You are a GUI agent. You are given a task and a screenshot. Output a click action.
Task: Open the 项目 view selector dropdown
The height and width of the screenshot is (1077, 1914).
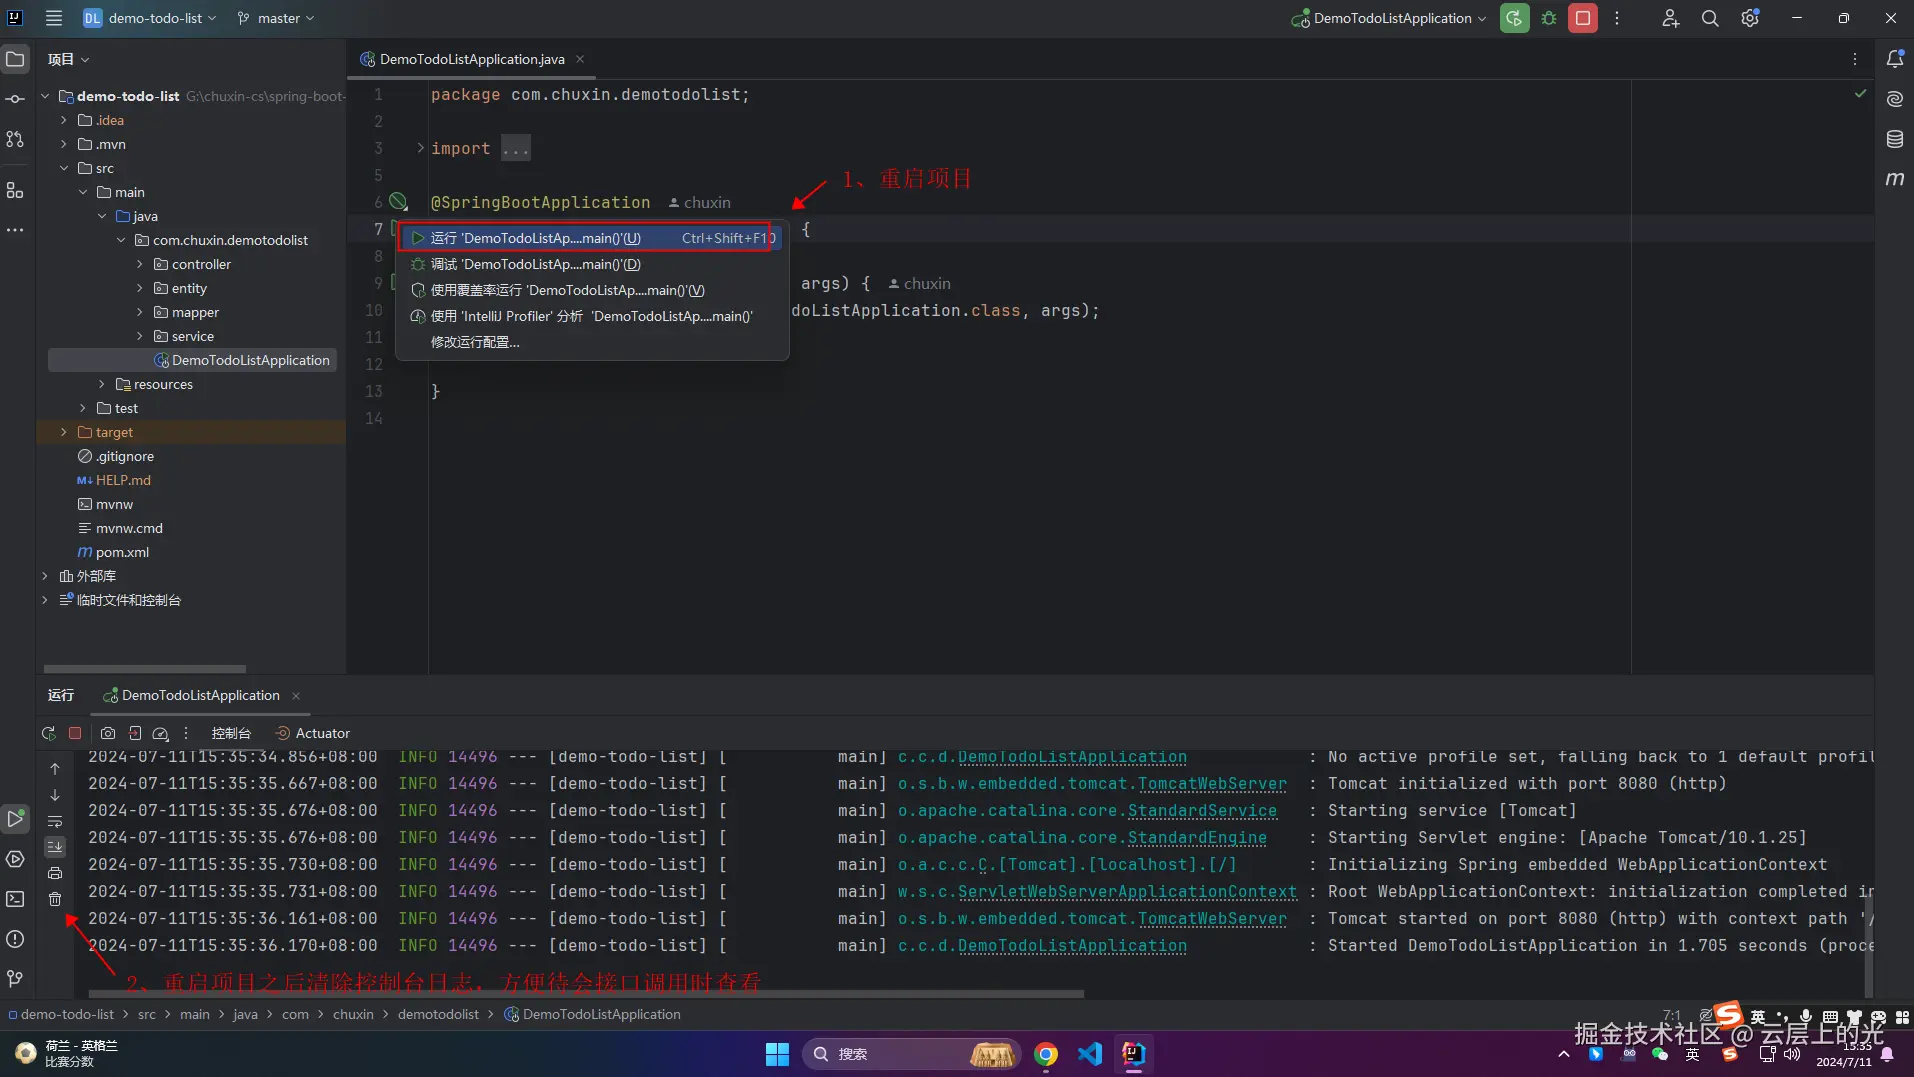(69, 59)
